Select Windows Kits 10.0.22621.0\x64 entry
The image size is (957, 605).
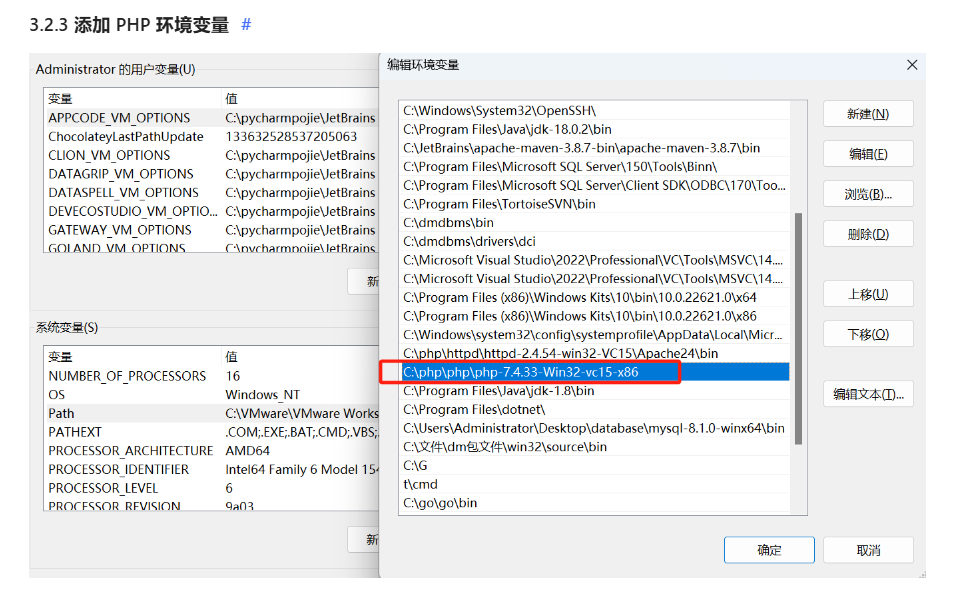(x=595, y=297)
